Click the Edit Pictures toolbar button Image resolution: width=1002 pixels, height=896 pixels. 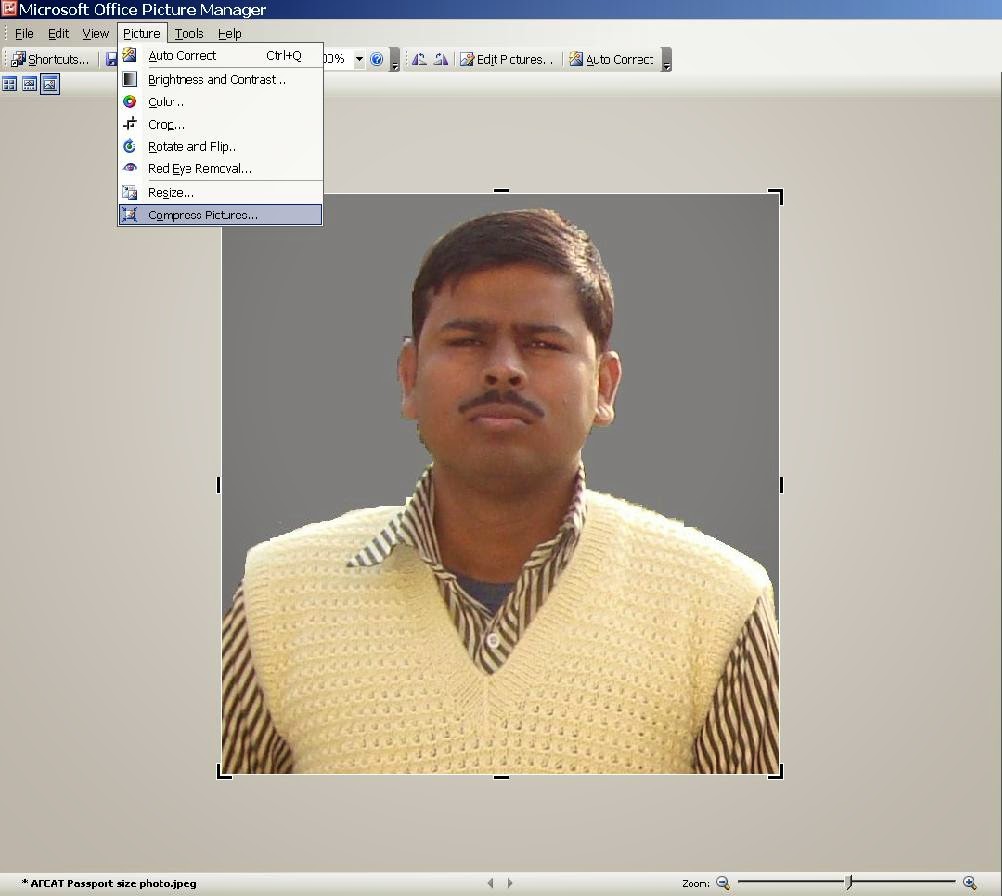(507, 59)
